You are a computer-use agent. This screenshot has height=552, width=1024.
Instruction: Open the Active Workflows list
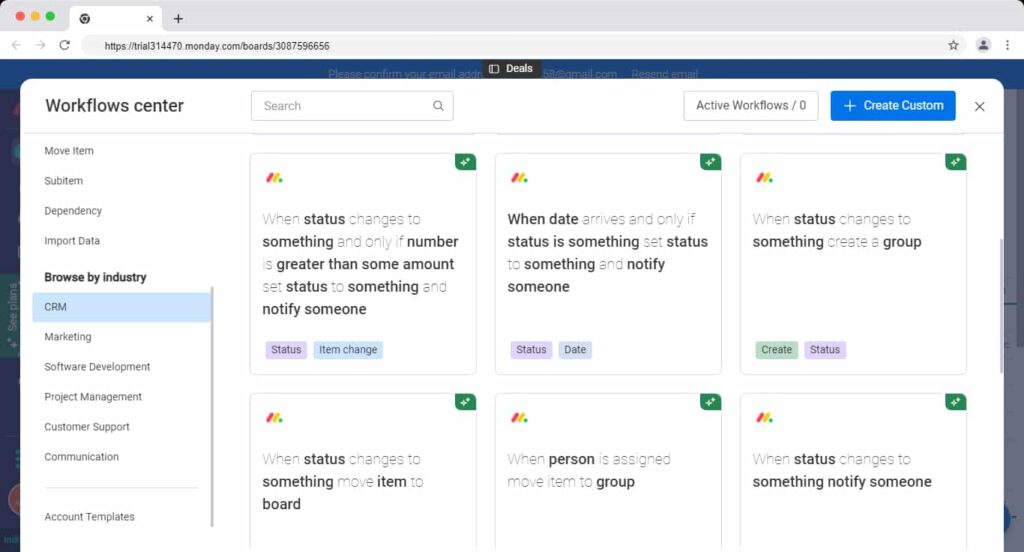tap(750, 106)
